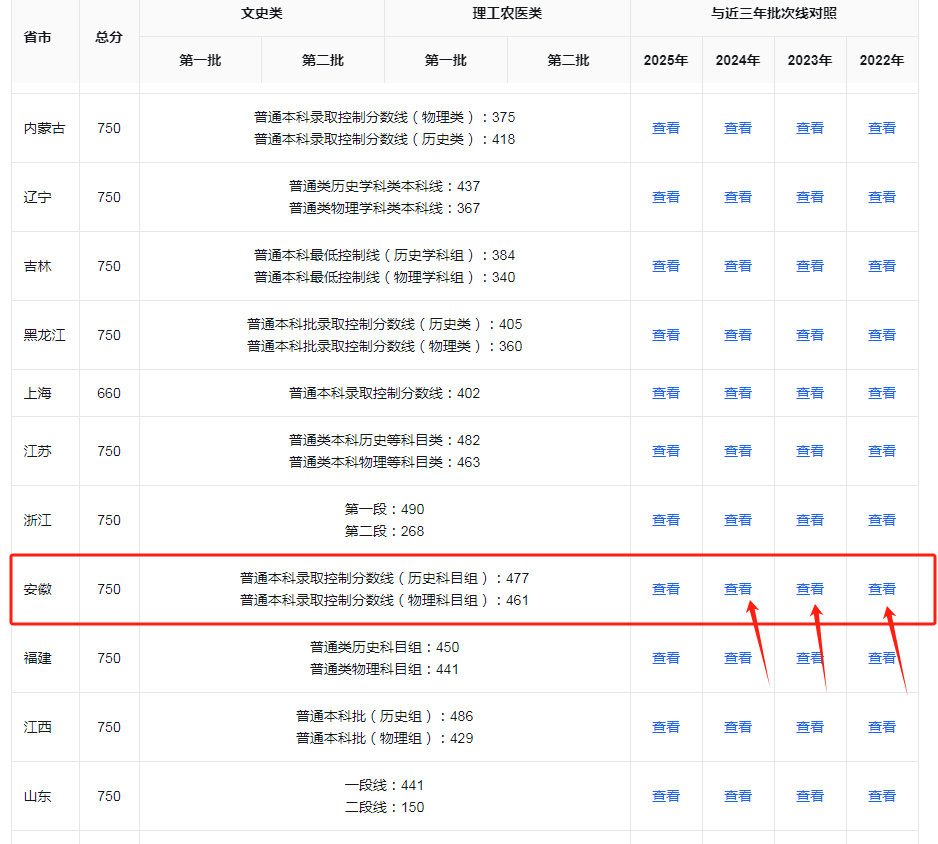Viewport: 938px width, 844px height.
Task: Open 江西 2025年 查看 link
Action: pos(666,727)
